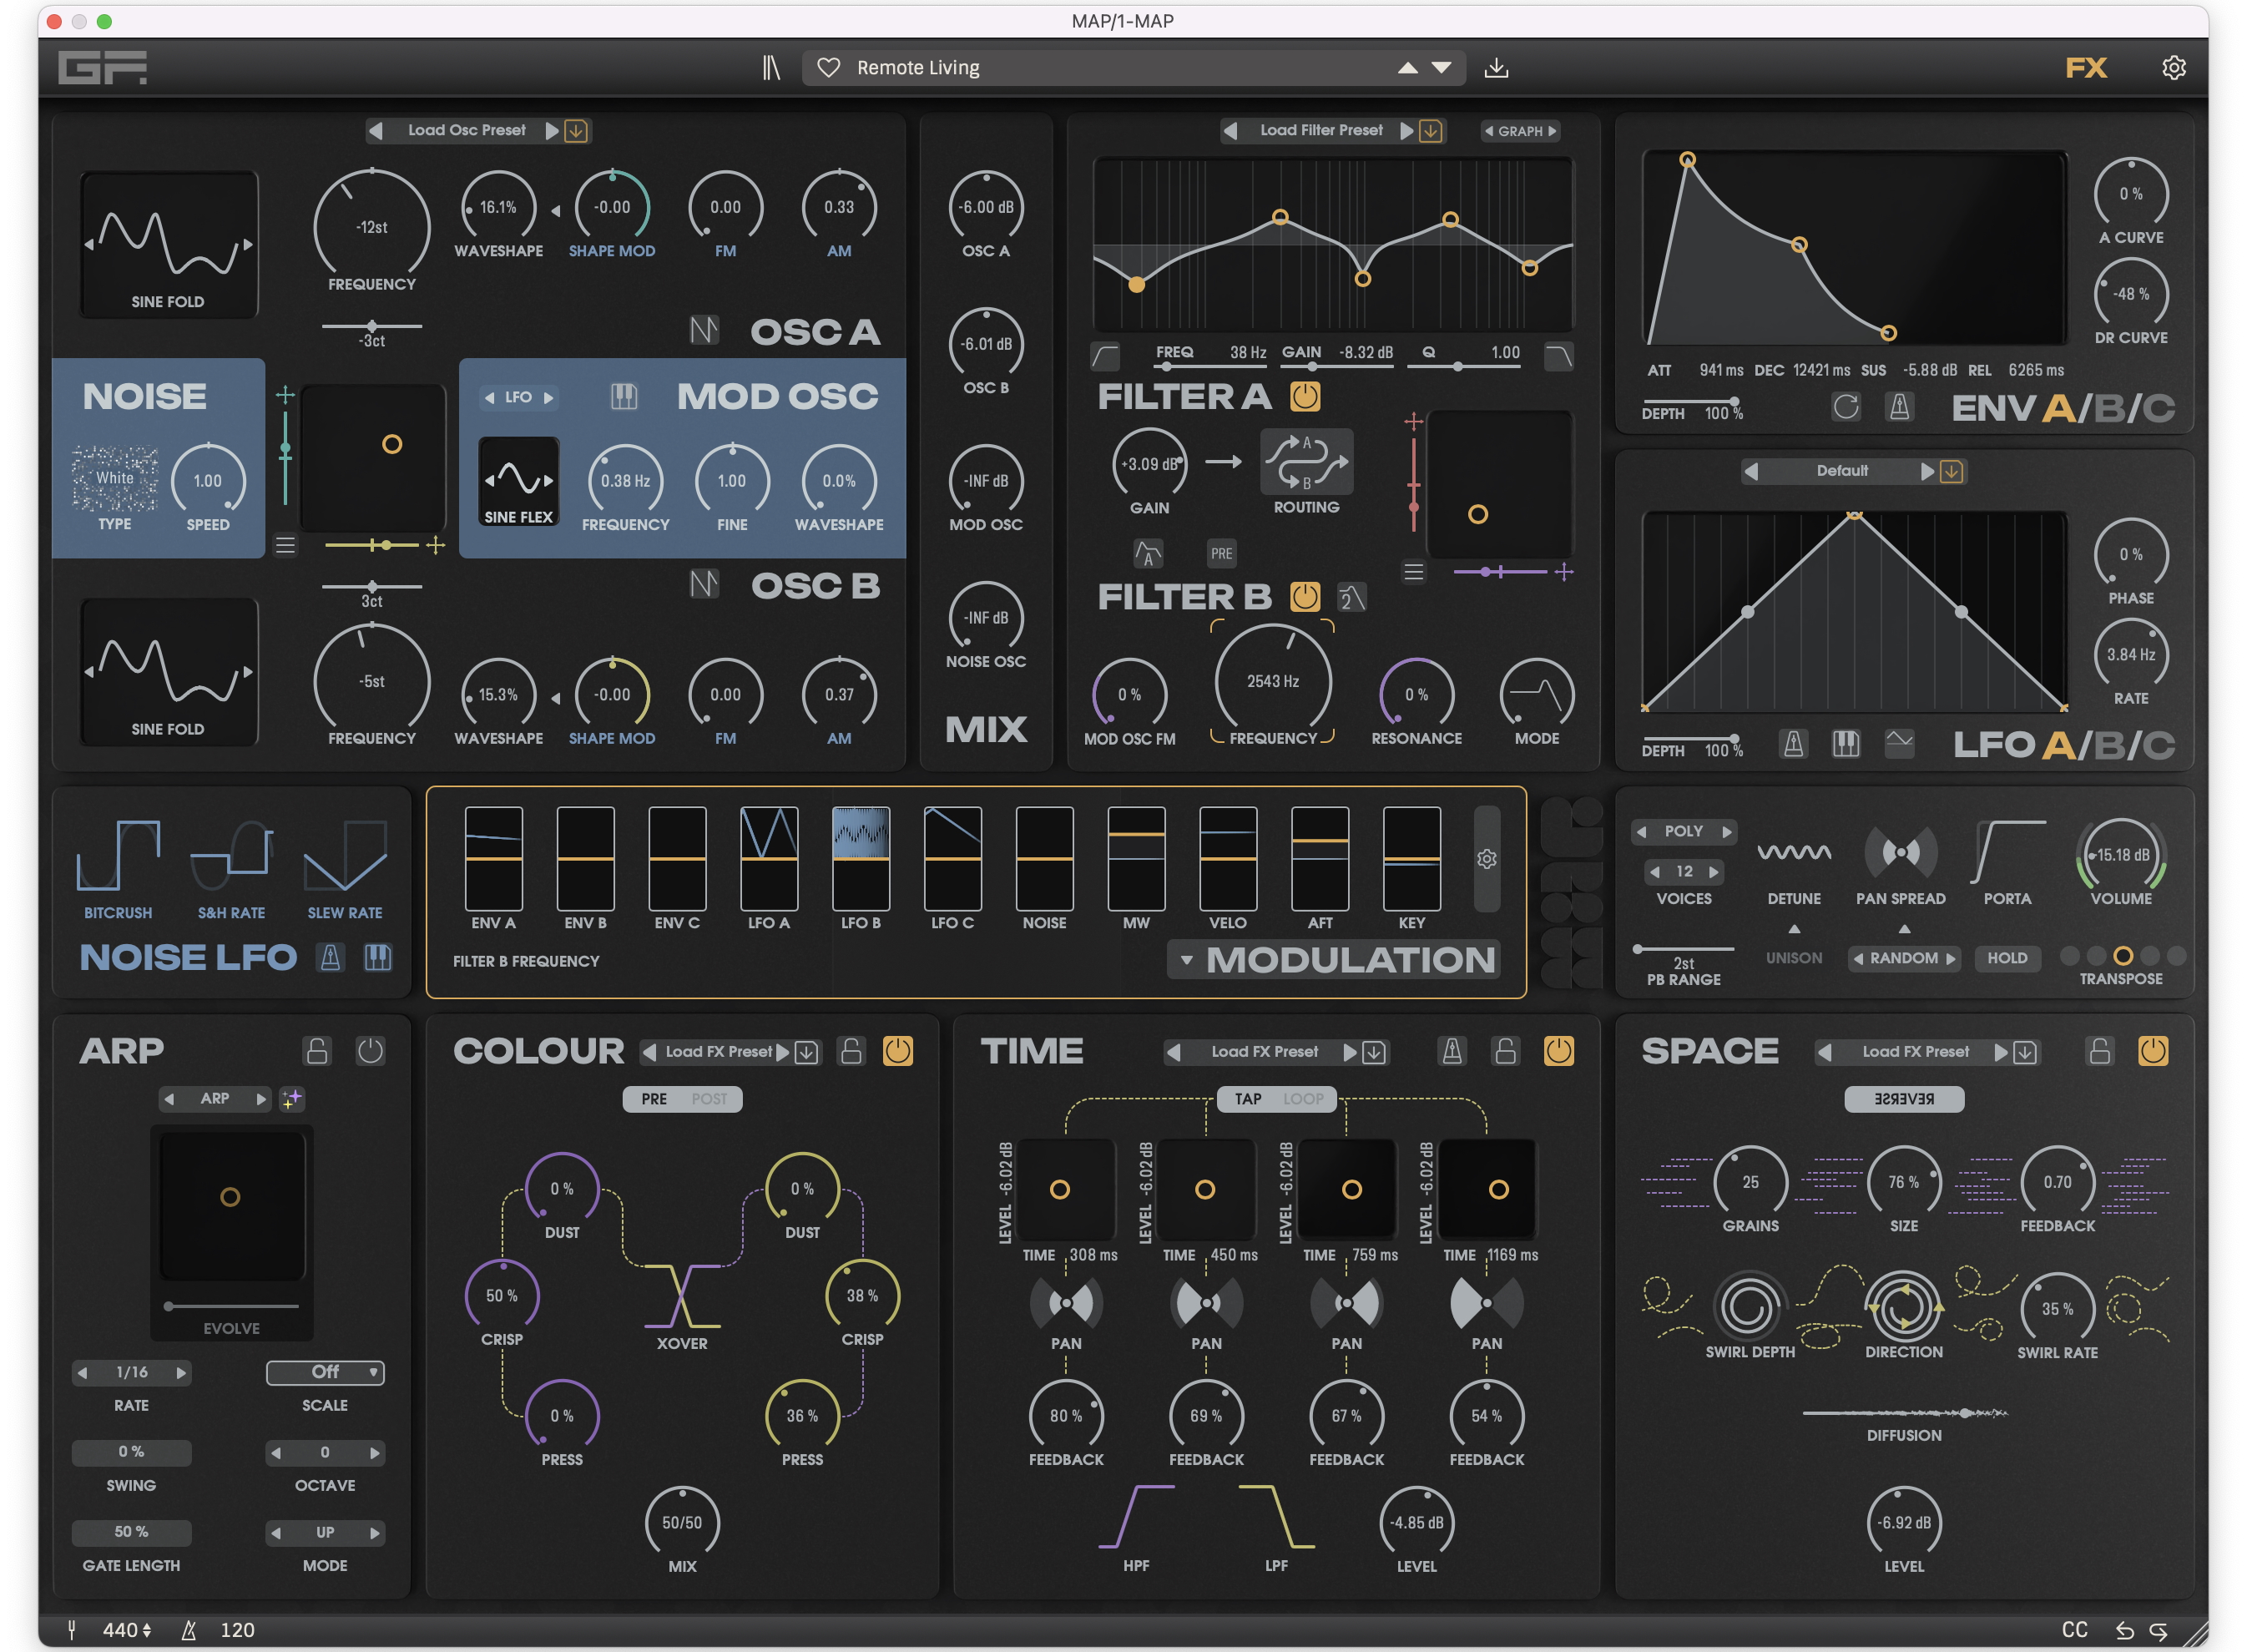
Task: Open the ARP Scale Off dropdown
Action: 325,1372
